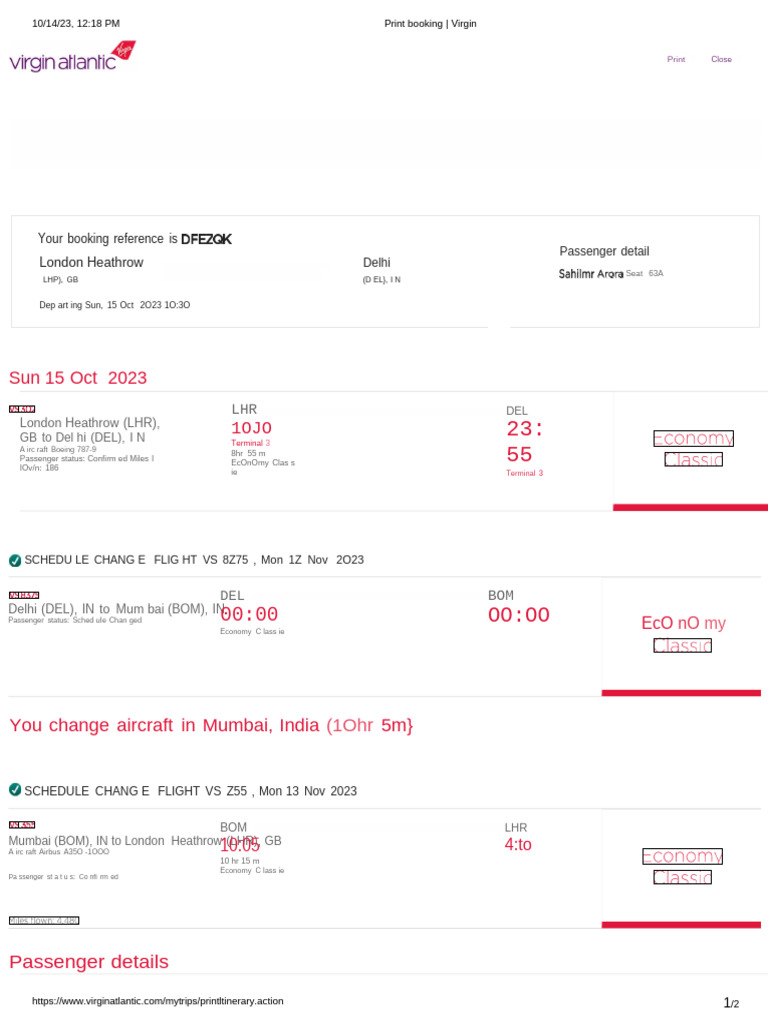Click the change aircraft in Mumbai notice
Viewport: 768px width, 1024px height.
210,726
